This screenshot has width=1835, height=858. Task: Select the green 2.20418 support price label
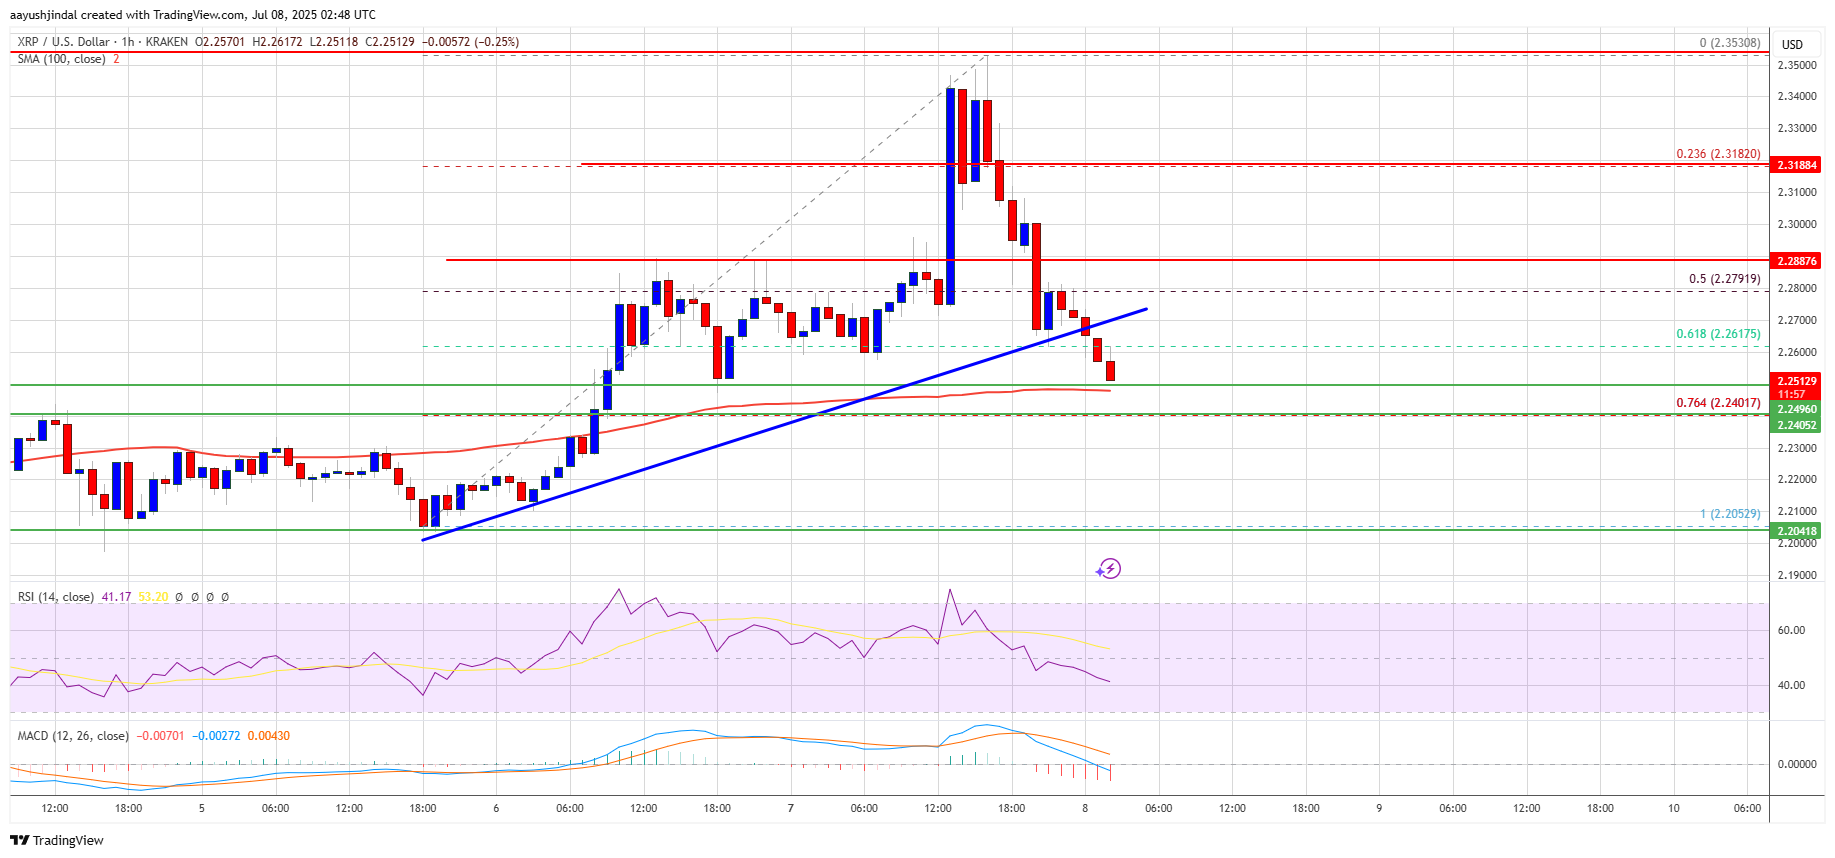[x=1796, y=531]
